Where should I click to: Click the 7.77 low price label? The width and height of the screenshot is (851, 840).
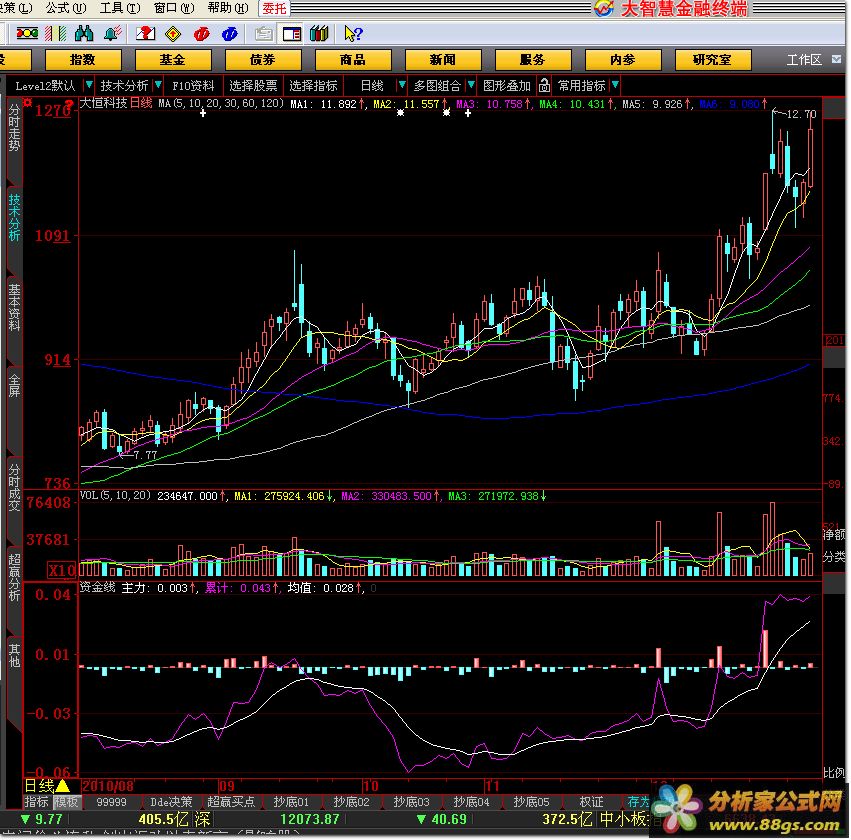tap(145, 455)
